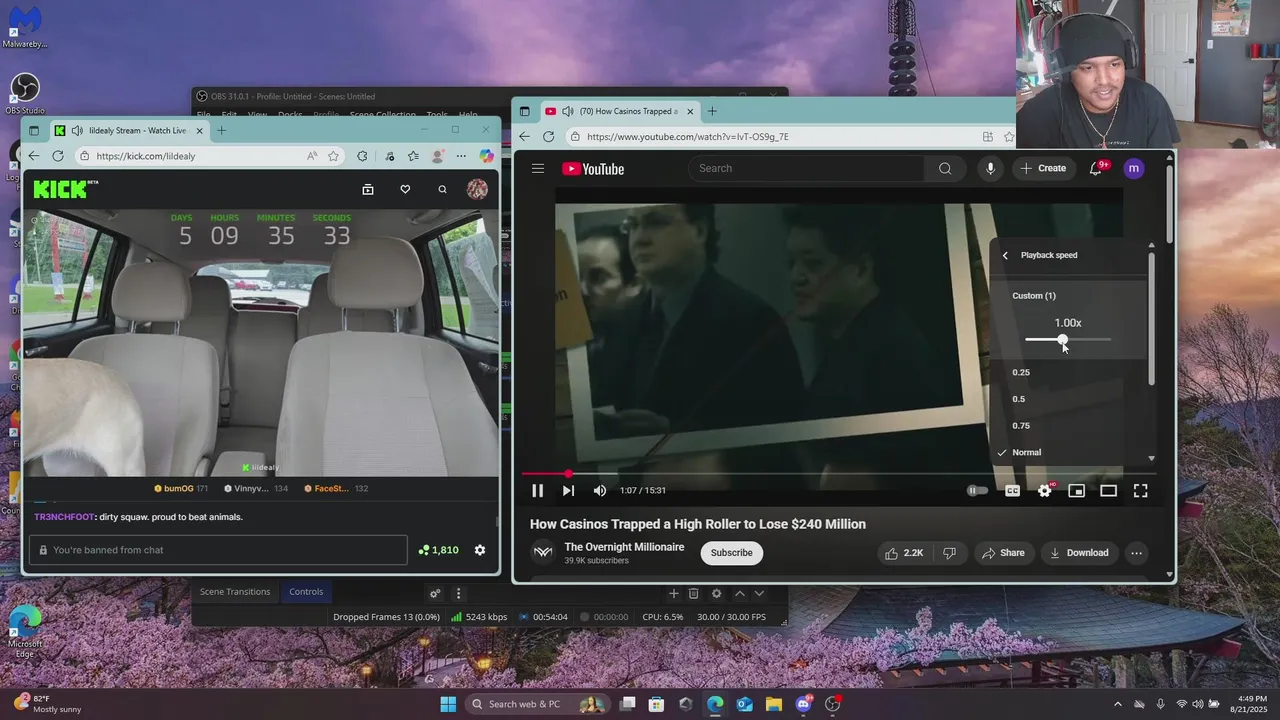1280x720 pixels.
Task: Focus the YouTube search box
Action: pyautogui.click(x=808, y=168)
